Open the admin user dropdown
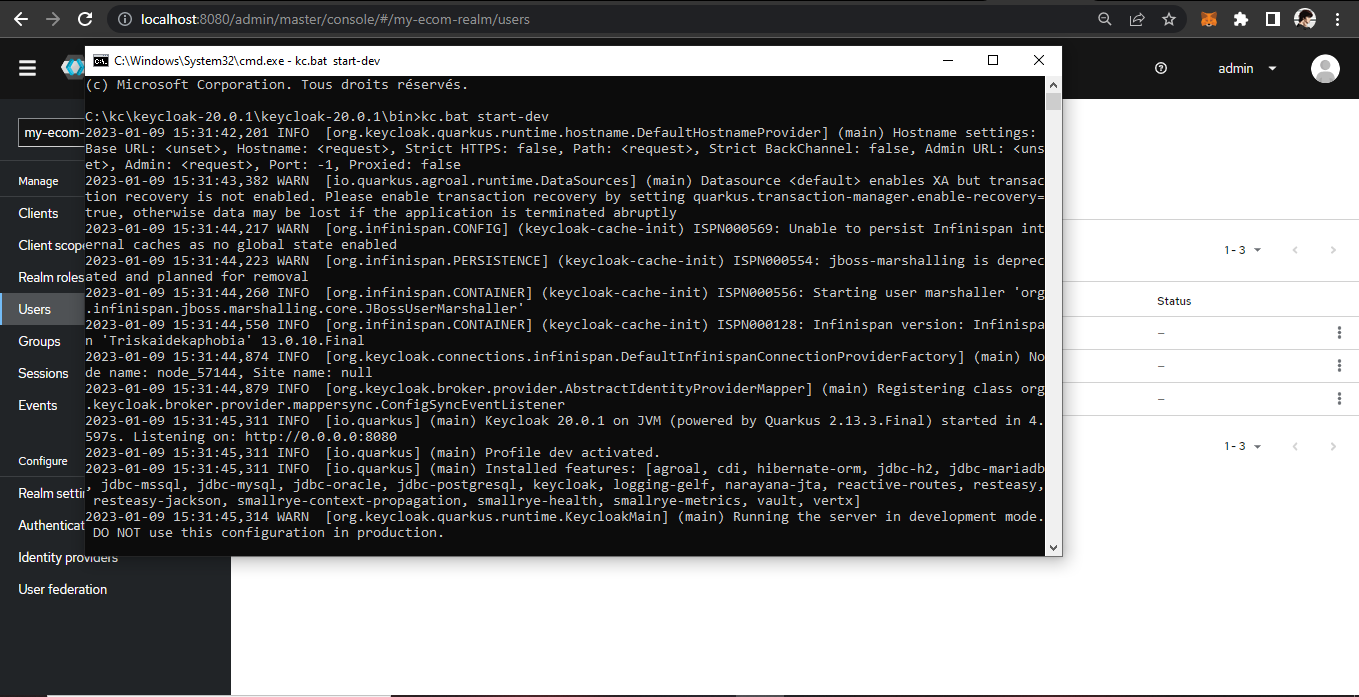 click(x=1247, y=68)
